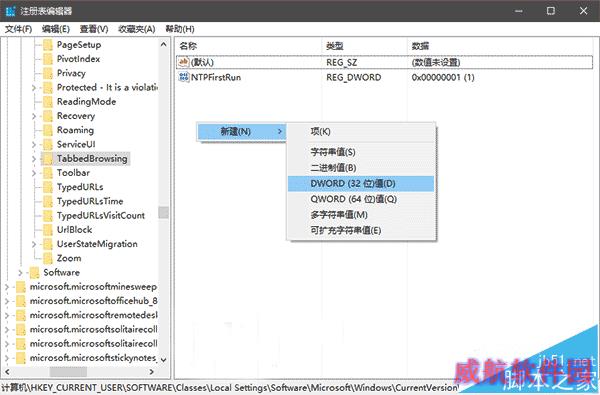Expand the Protected tree node
Viewport: 600px width, 395px height.
coord(34,88)
